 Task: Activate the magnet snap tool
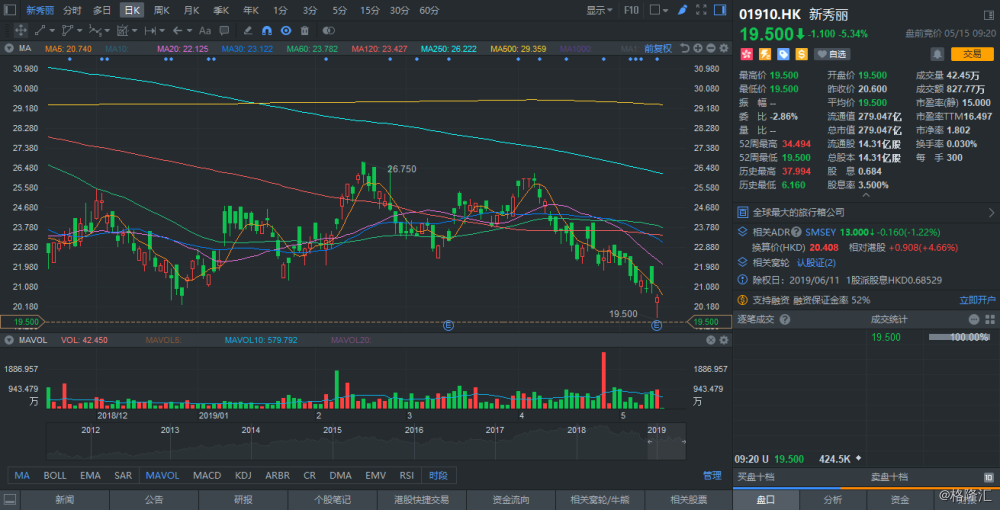[267, 31]
